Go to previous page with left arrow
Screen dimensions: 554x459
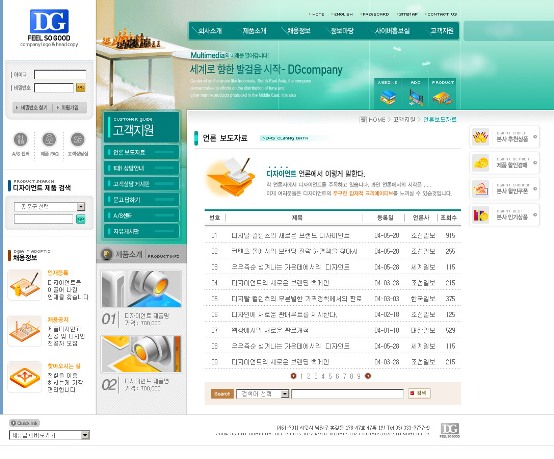293,376
